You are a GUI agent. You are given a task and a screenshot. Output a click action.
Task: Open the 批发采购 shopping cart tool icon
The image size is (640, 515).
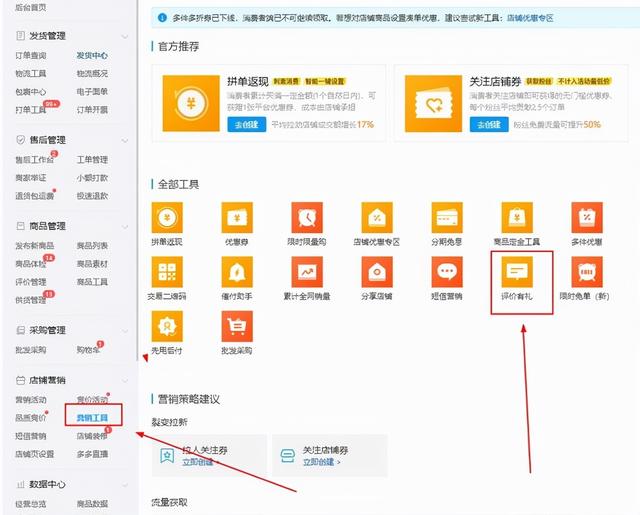tap(237, 326)
